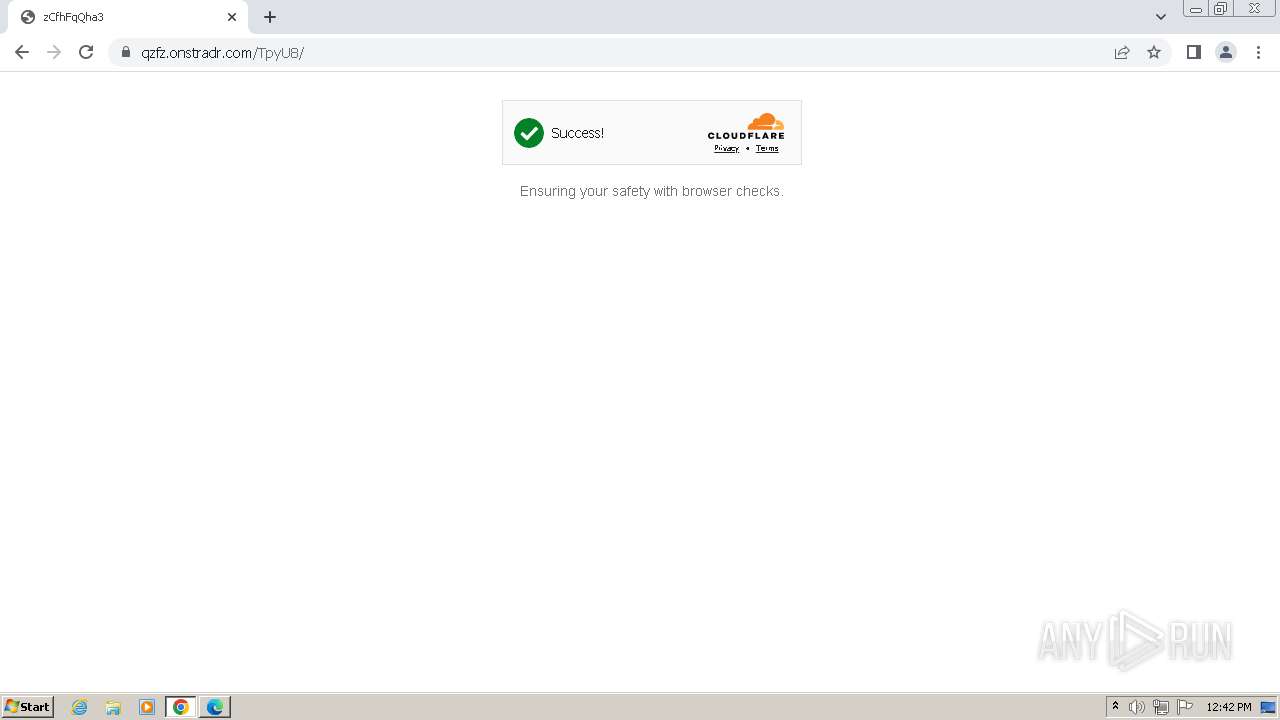Screen dimensions: 1280x720
Task: Click the show desktop button
Action: pos(1268,707)
